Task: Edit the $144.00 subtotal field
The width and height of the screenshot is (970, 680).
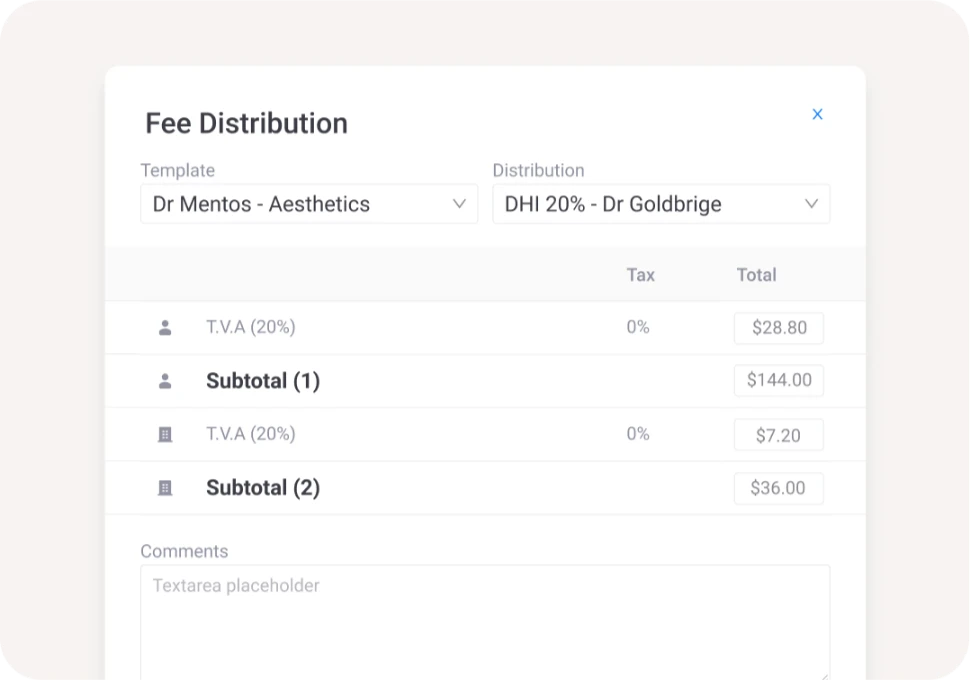Action: point(778,381)
